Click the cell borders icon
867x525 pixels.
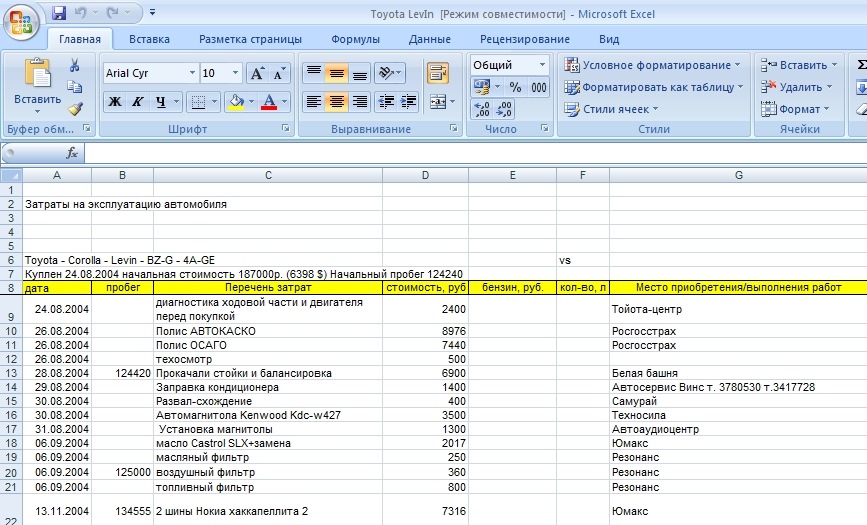point(197,102)
